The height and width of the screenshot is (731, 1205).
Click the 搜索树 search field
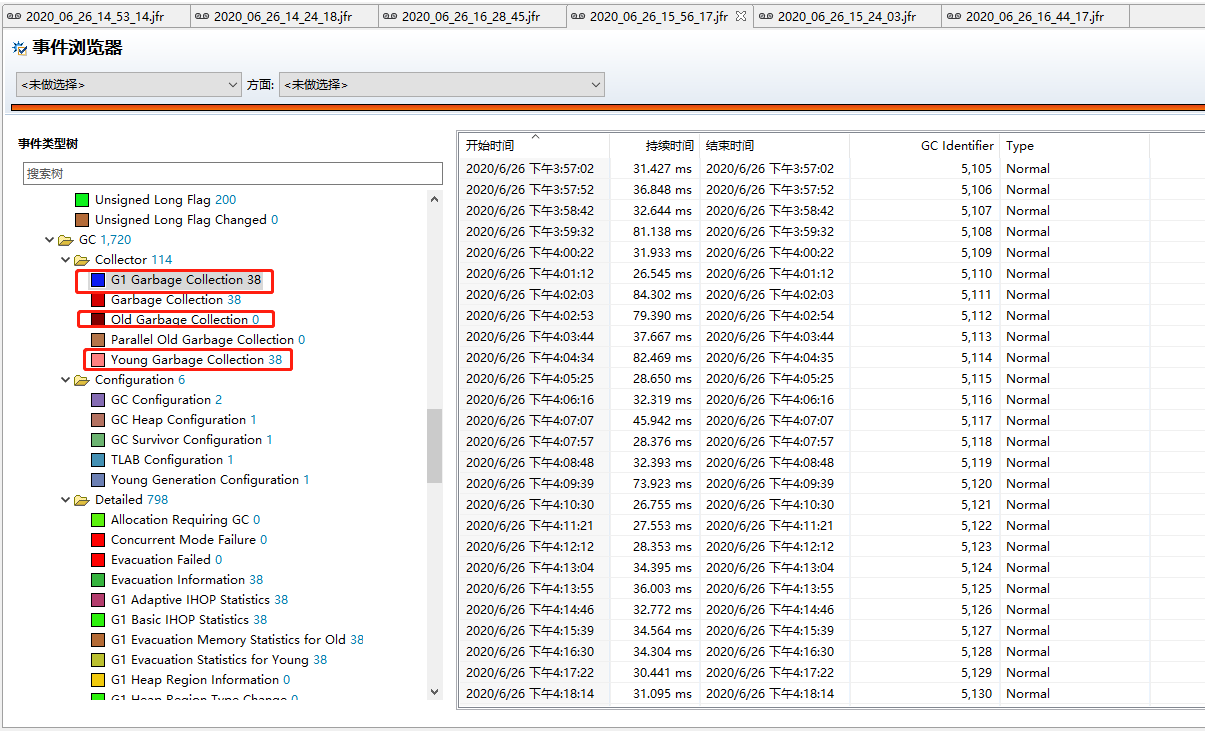pos(232,174)
